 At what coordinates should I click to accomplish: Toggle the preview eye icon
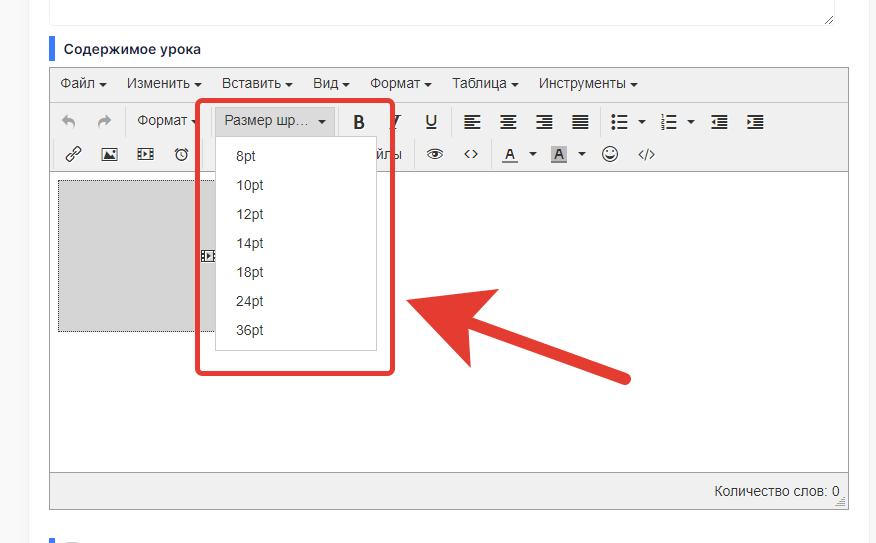click(435, 154)
